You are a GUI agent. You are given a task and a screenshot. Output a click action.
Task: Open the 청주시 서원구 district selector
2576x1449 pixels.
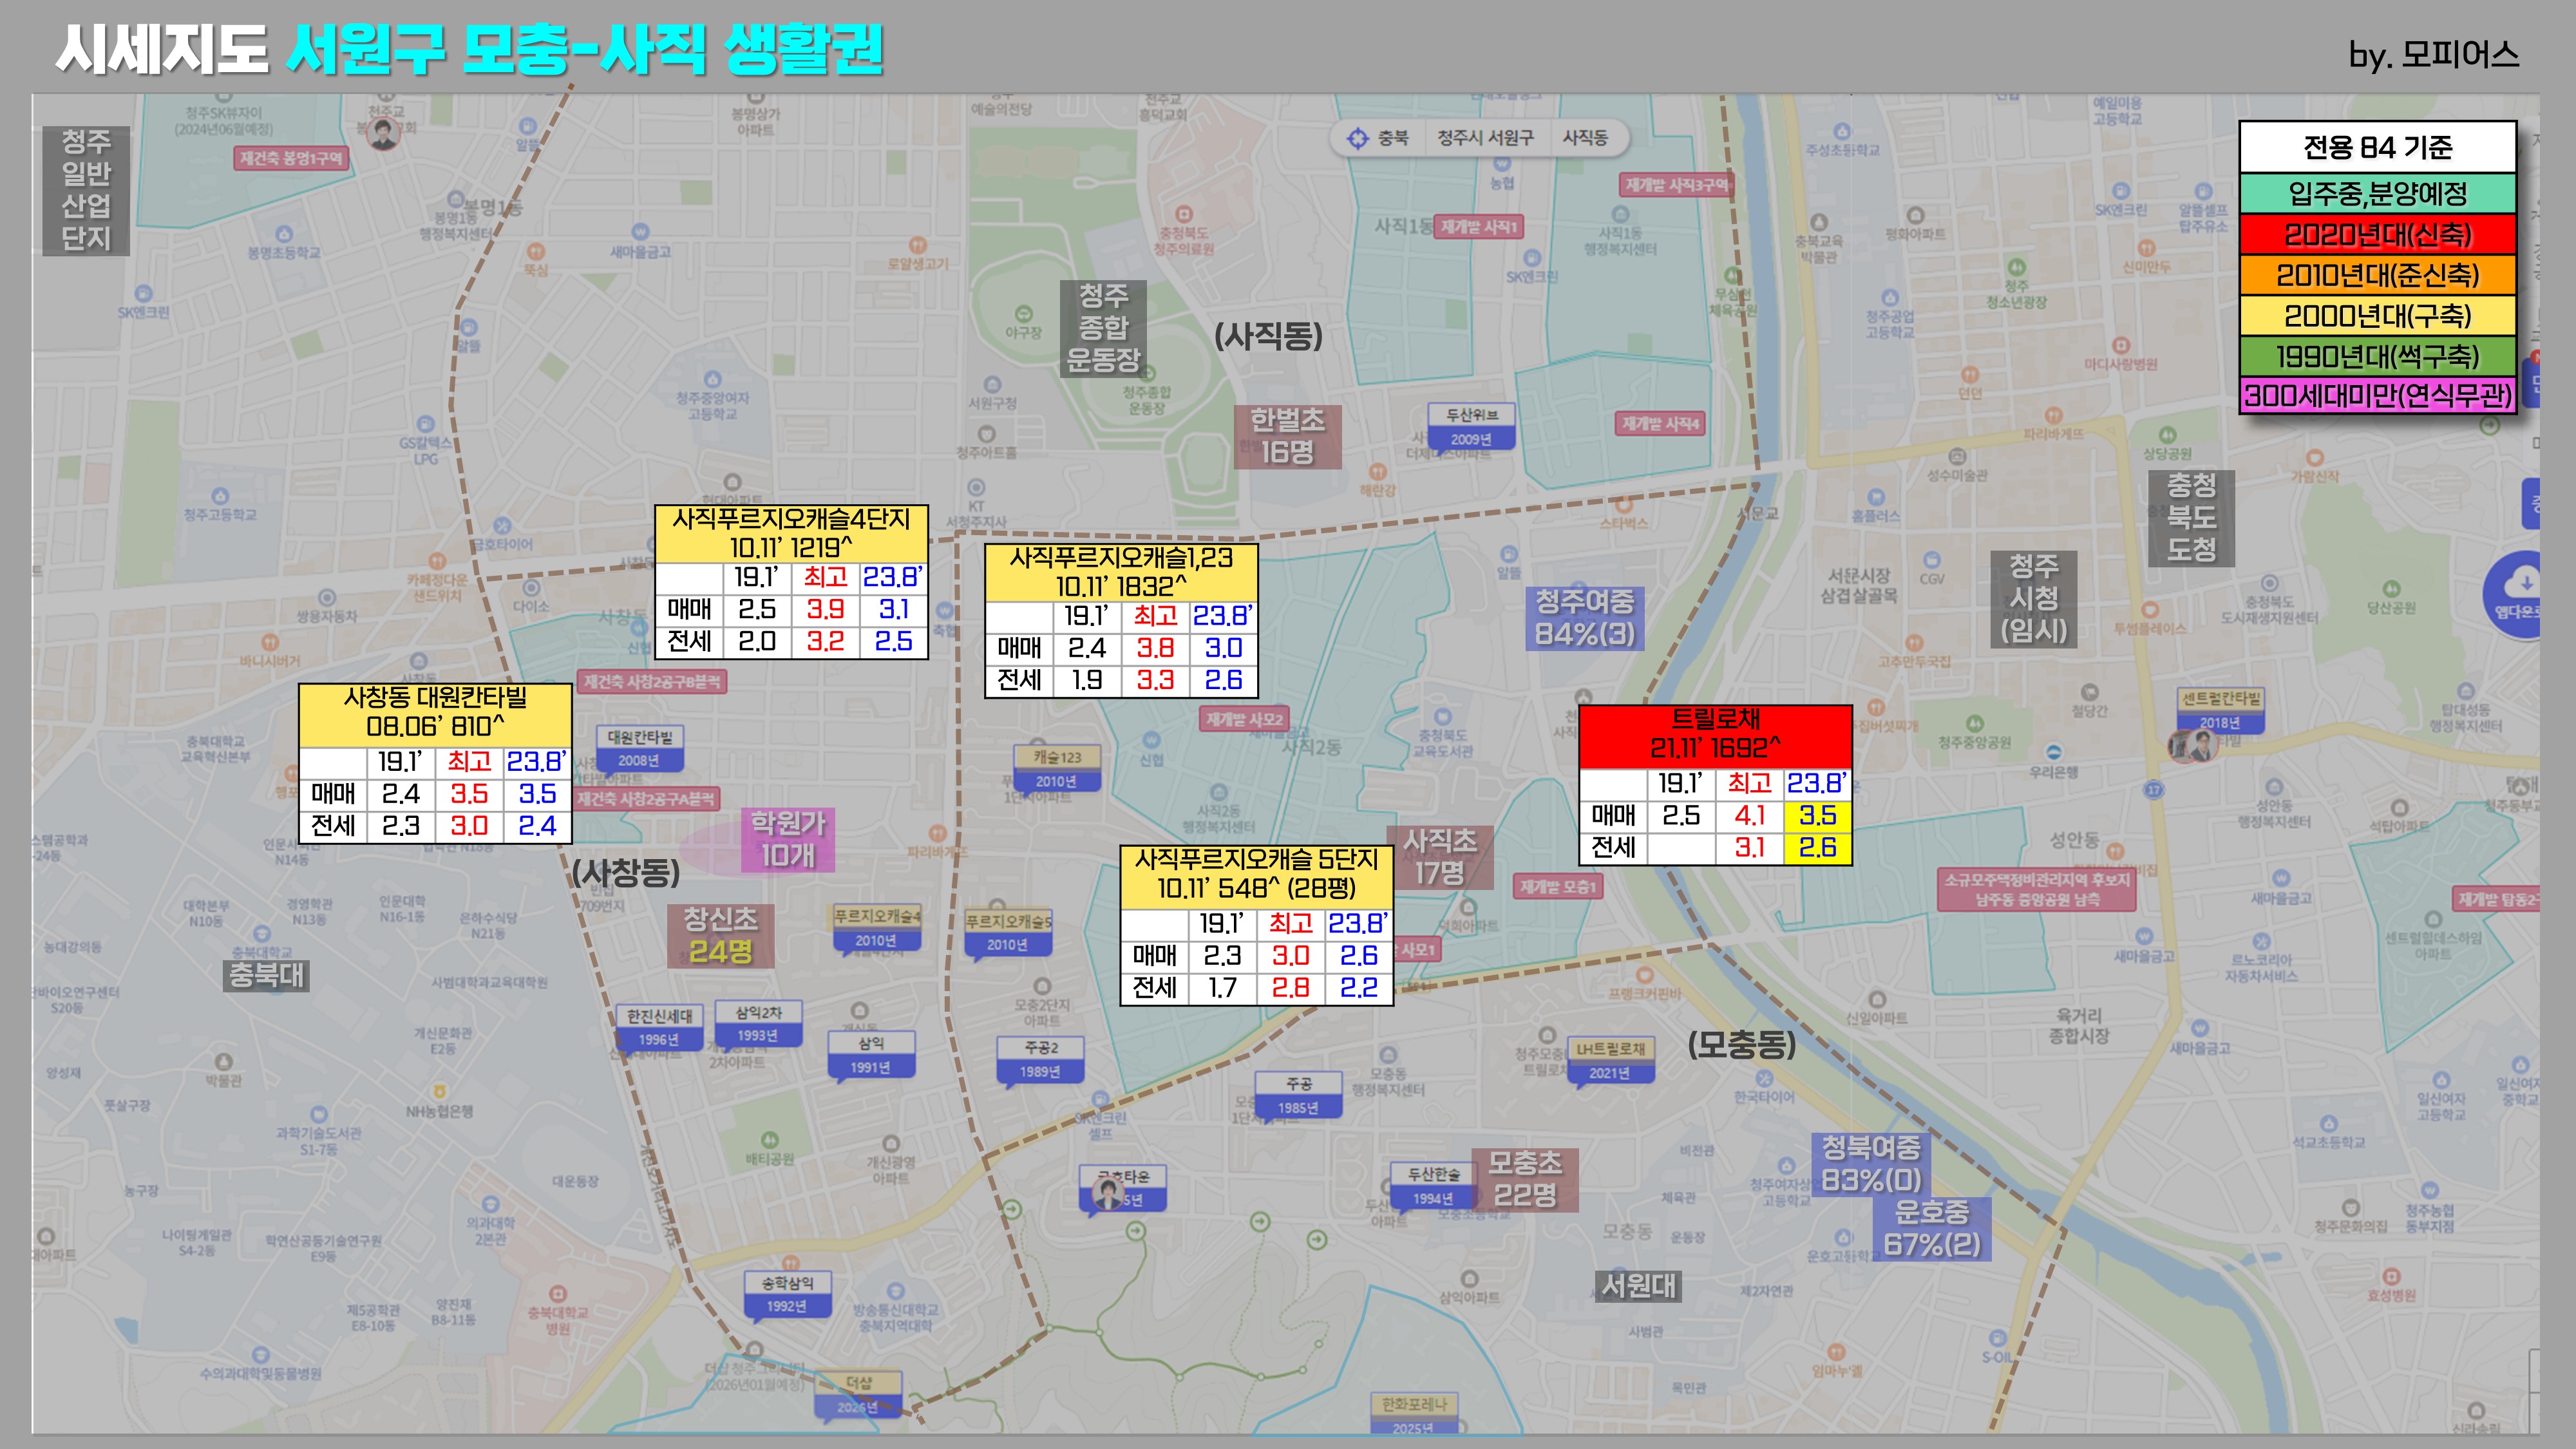click(x=1485, y=138)
